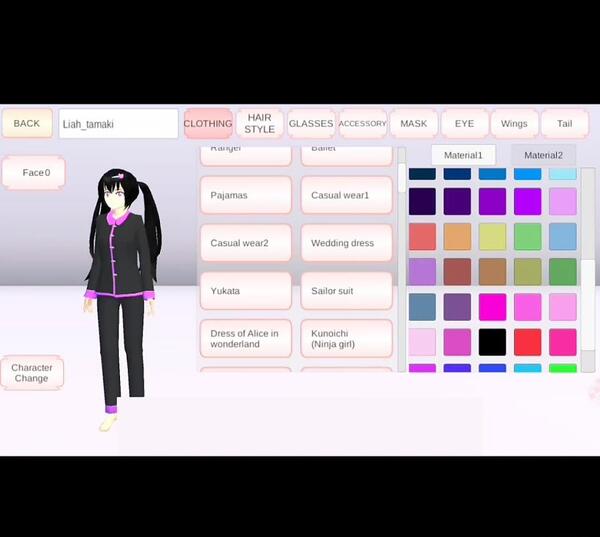
Task: Select the bright magenta color swatch
Action: (492, 307)
